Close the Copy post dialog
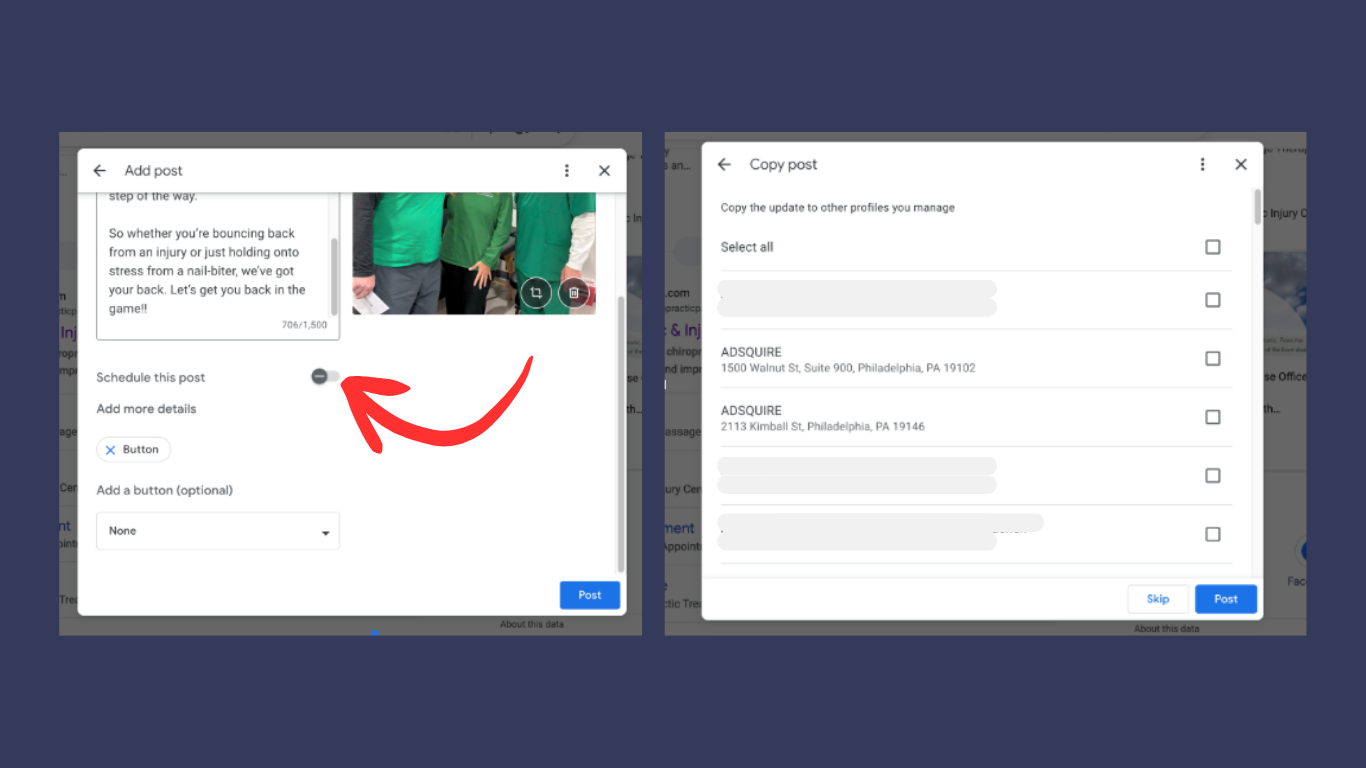 point(1241,165)
